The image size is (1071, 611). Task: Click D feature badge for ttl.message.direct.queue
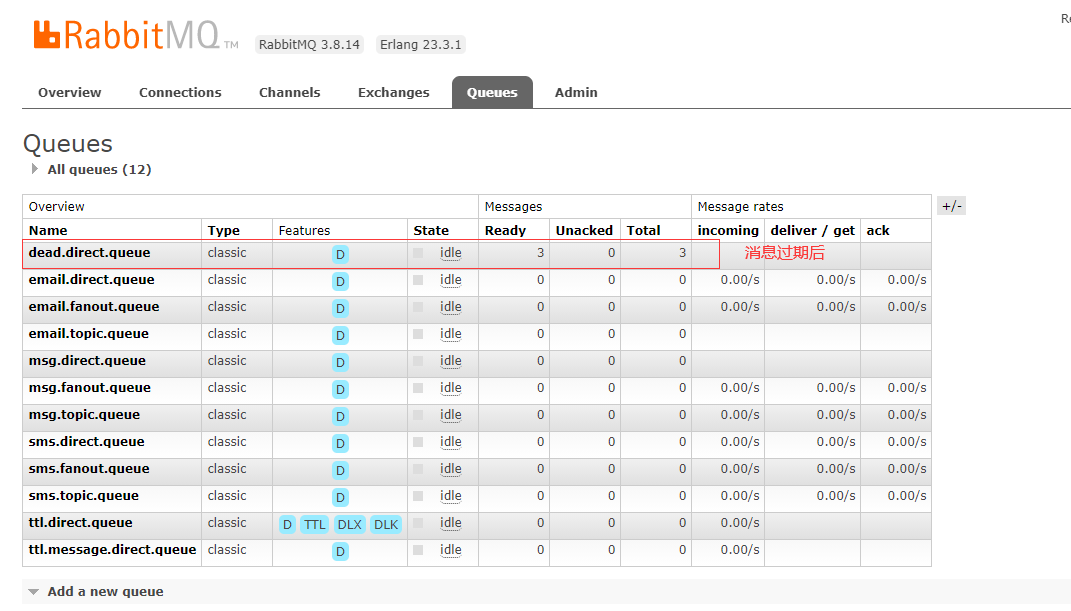coord(340,552)
